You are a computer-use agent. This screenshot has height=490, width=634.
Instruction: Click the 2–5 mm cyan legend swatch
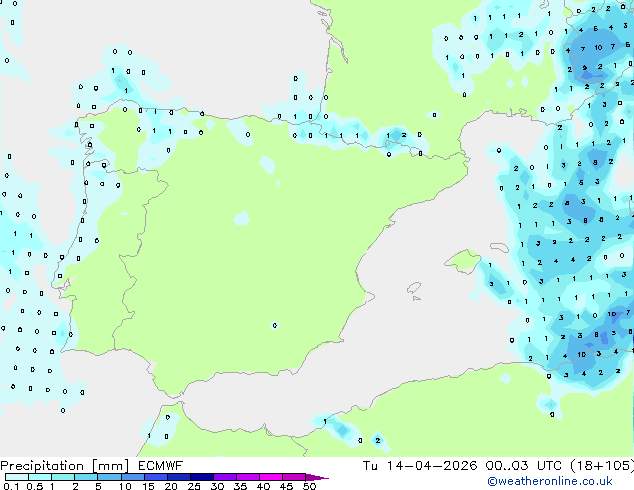coord(86,477)
